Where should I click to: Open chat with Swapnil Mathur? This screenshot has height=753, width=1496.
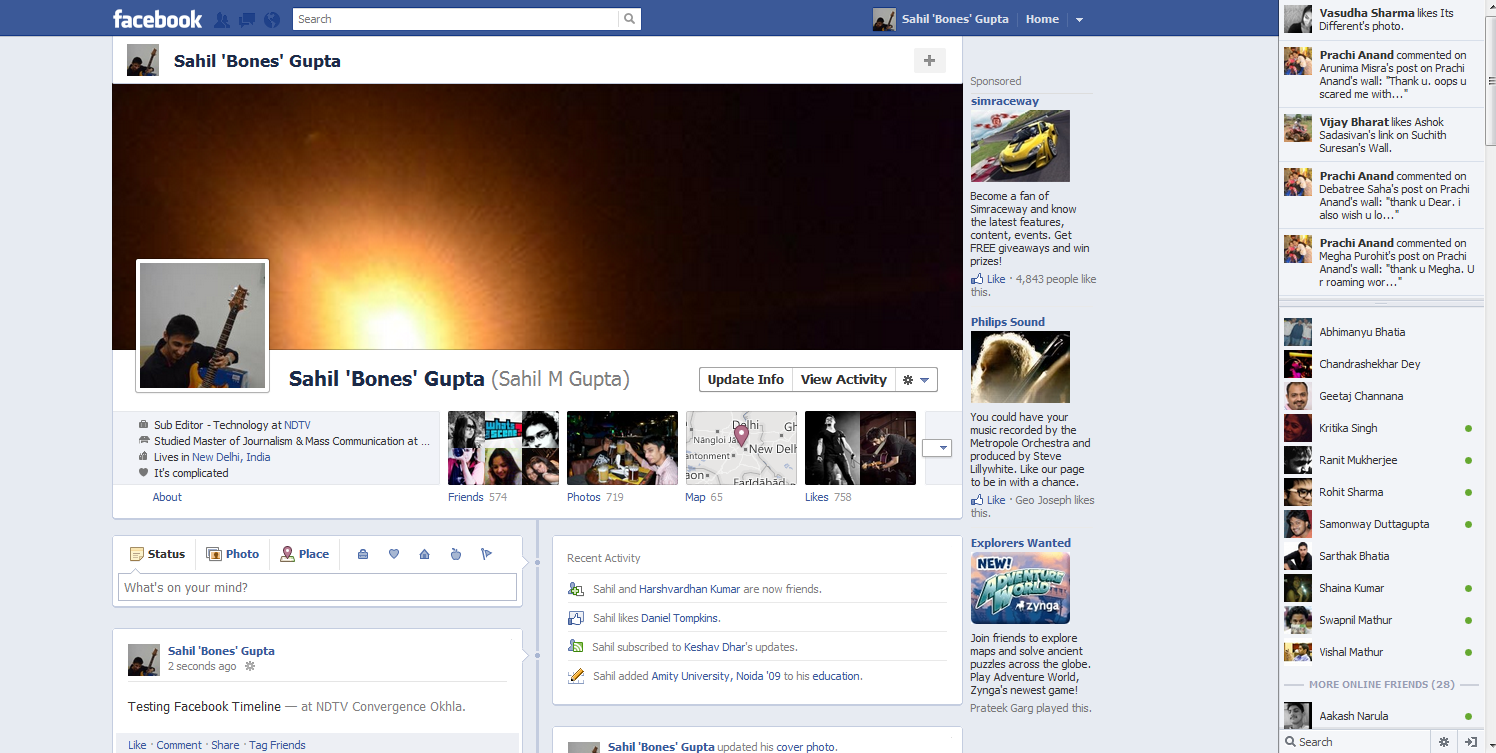[x=1380, y=620]
